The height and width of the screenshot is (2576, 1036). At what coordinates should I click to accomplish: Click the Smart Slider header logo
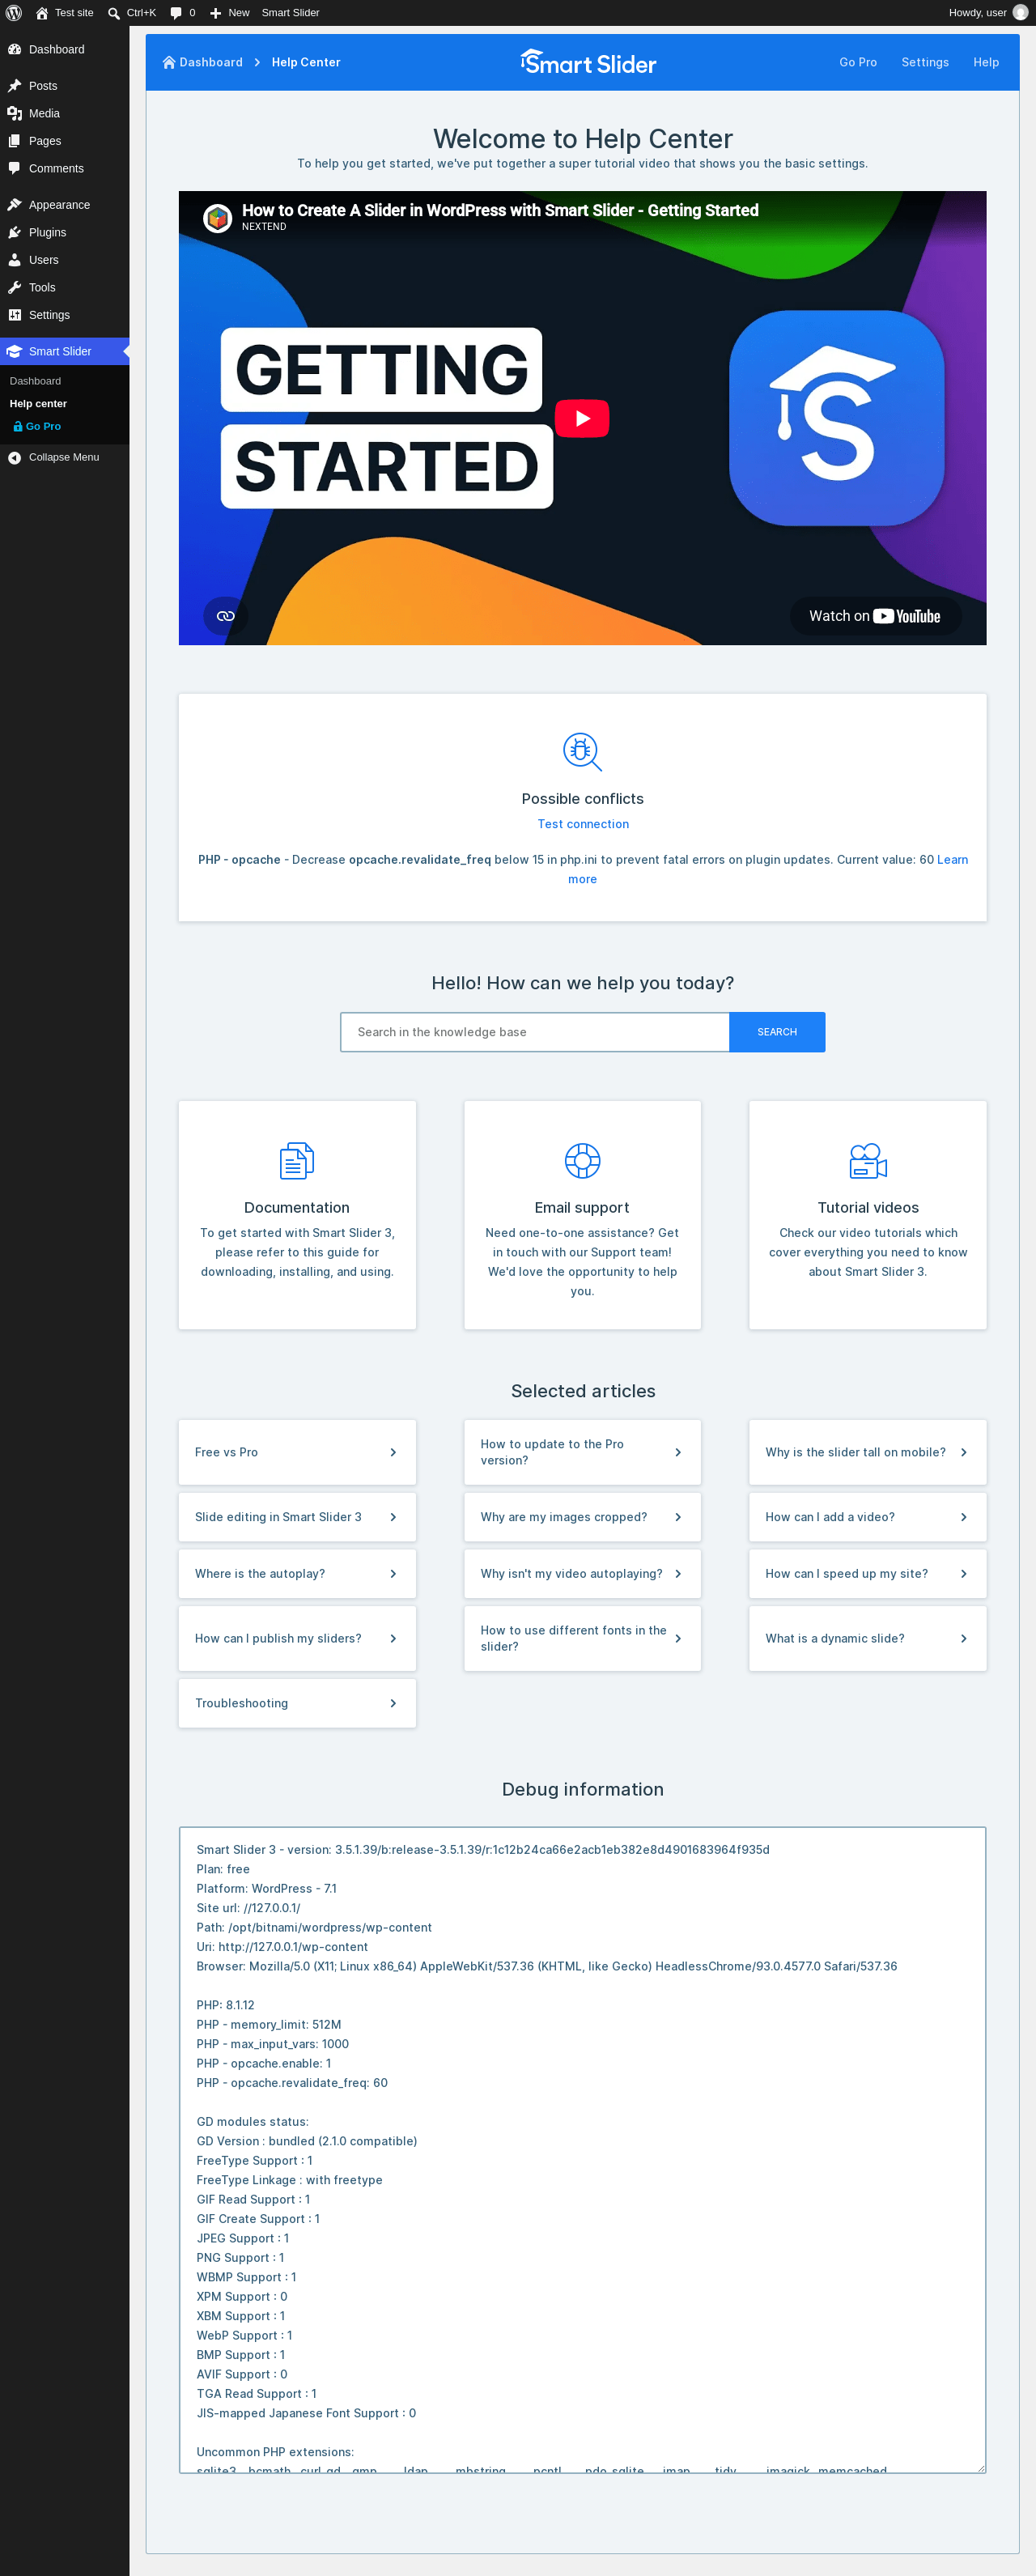coord(588,62)
